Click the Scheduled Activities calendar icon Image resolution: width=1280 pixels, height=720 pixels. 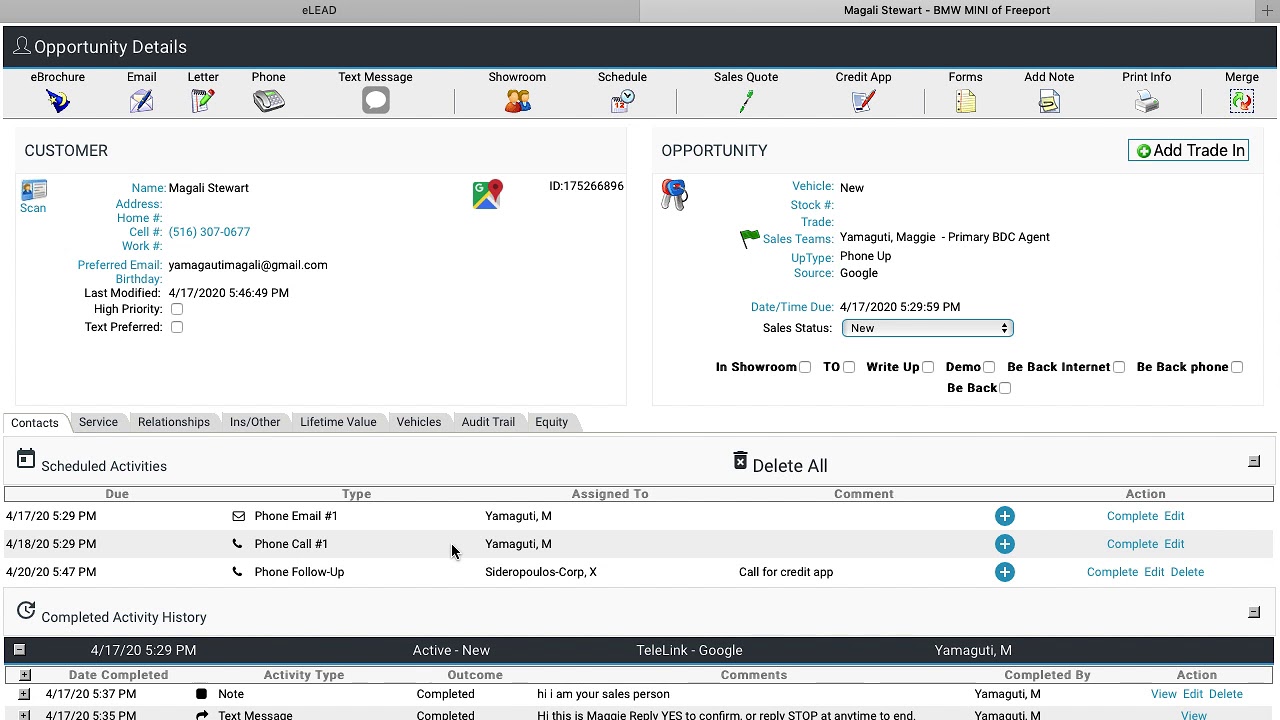pos(26,460)
